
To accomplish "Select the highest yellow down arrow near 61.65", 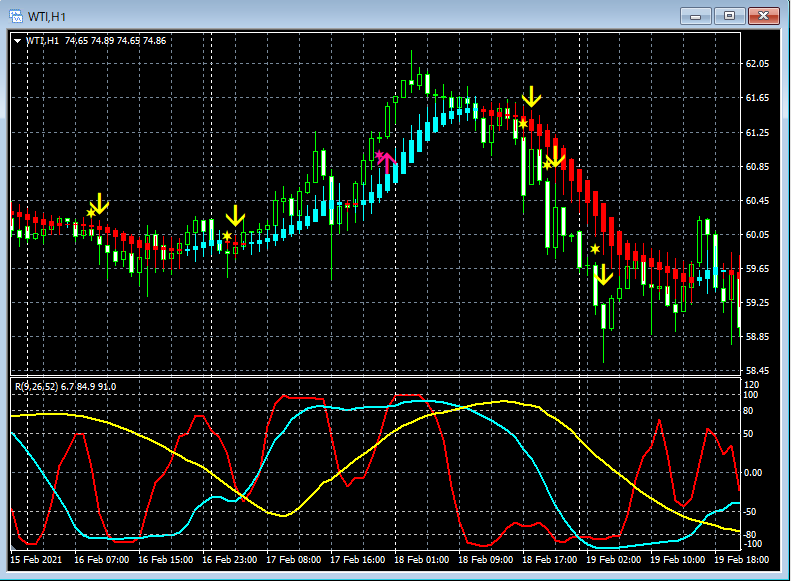I will click(532, 96).
